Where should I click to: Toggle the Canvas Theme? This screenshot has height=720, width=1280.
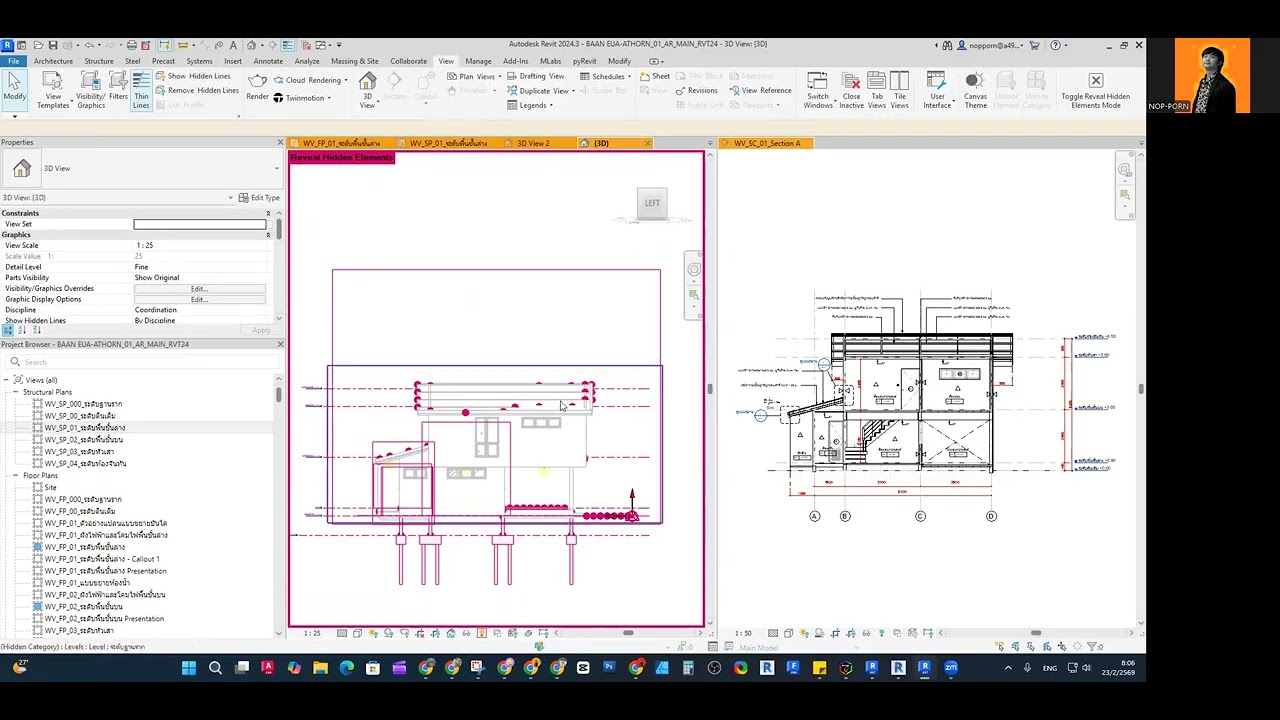975,90
